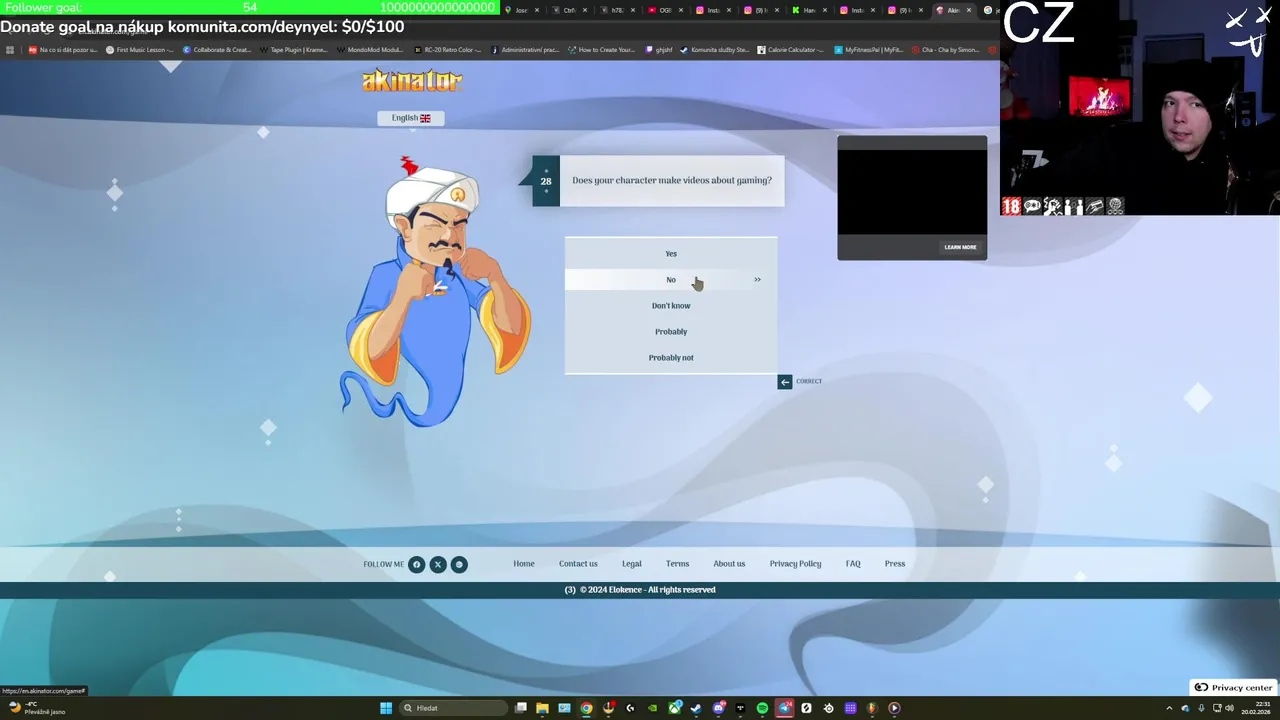
Task: Click the Hledat taskbar search box
Action: (455, 708)
